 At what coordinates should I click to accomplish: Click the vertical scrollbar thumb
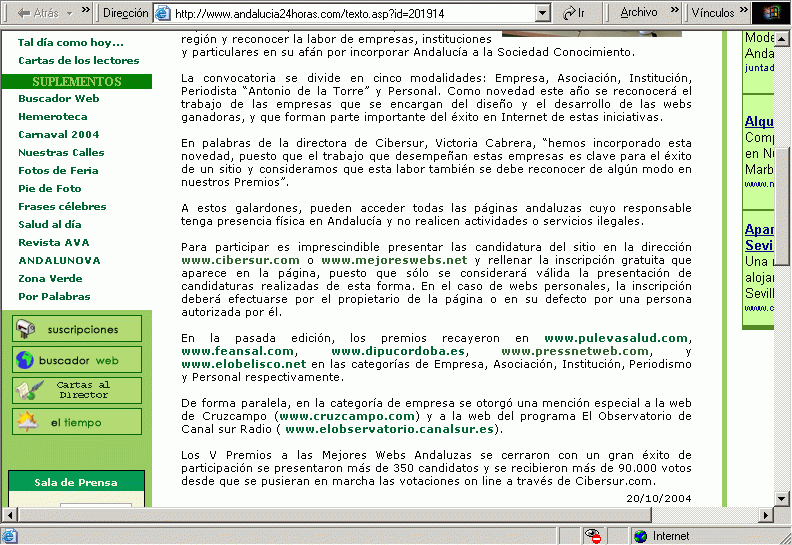pos(782,206)
